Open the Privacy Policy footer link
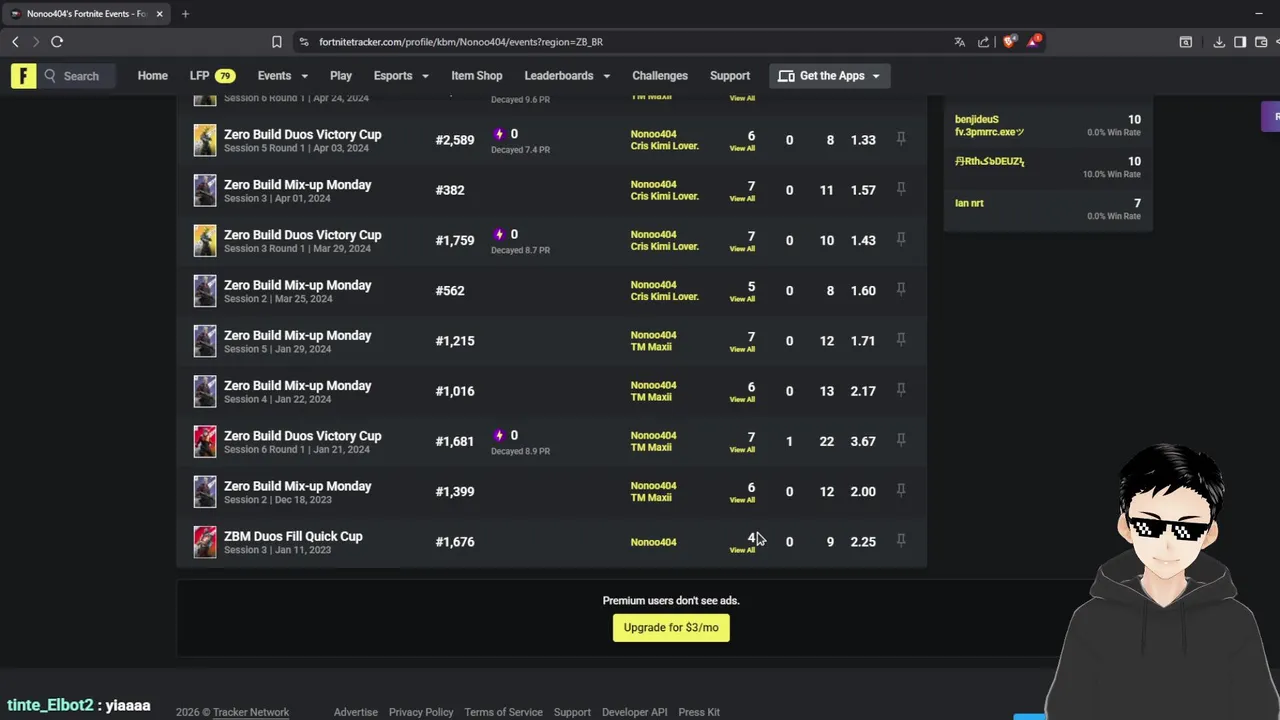The image size is (1280, 720). click(421, 712)
